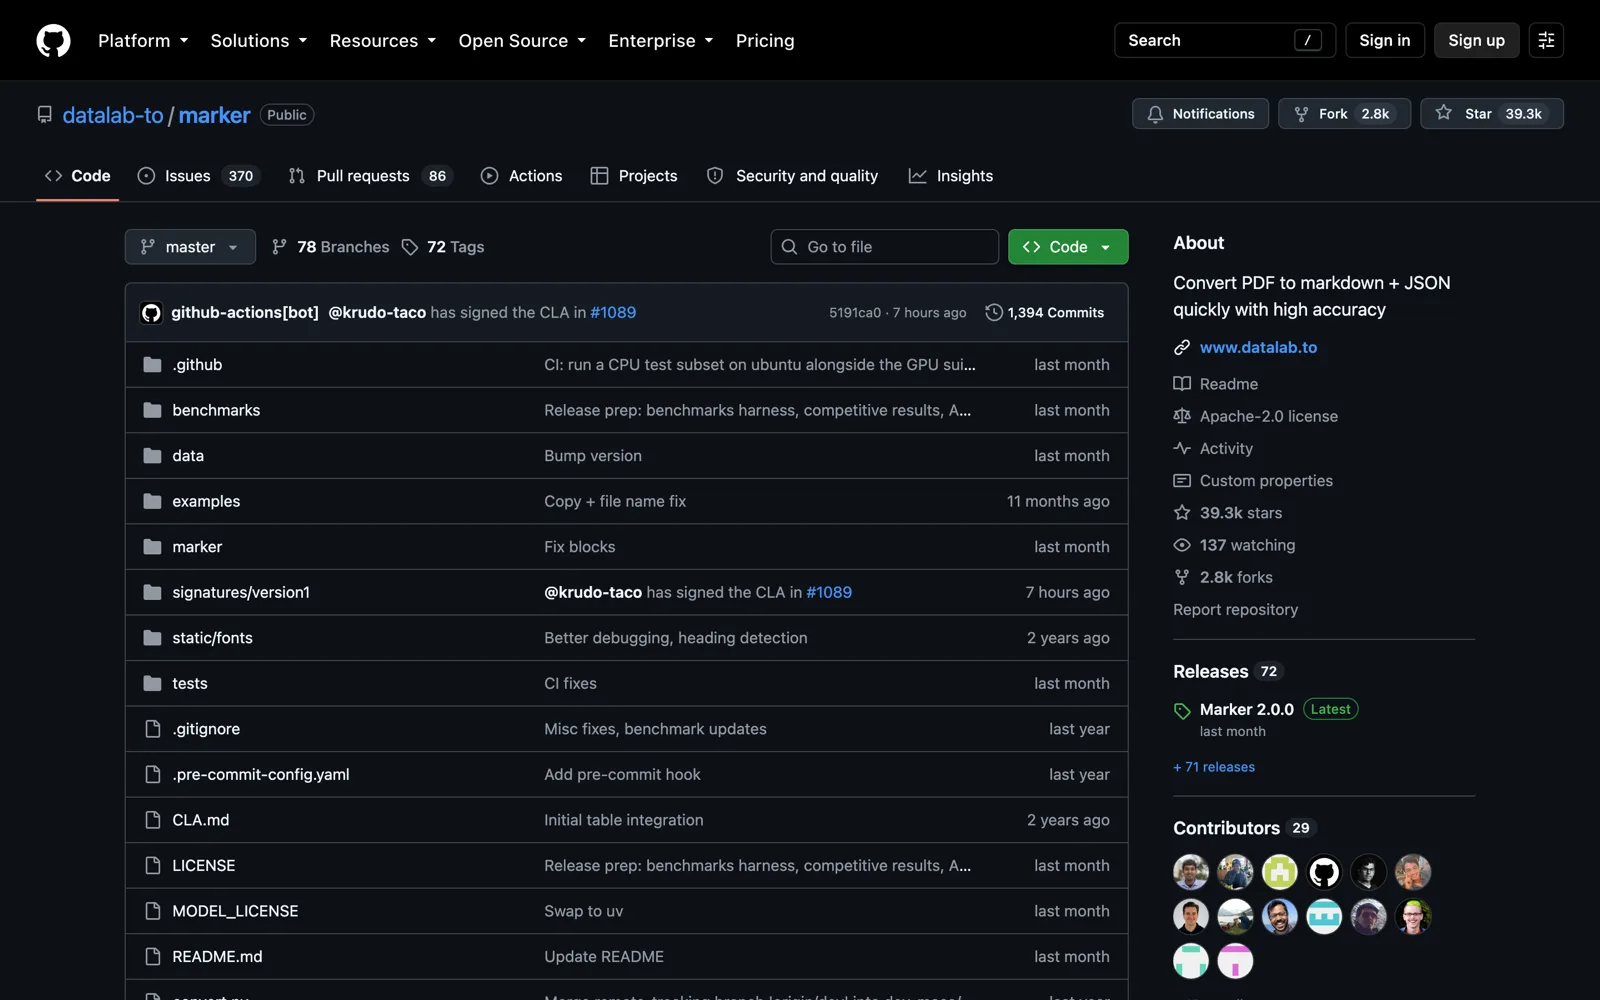Expand the Resources menu

tap(383, 41)
